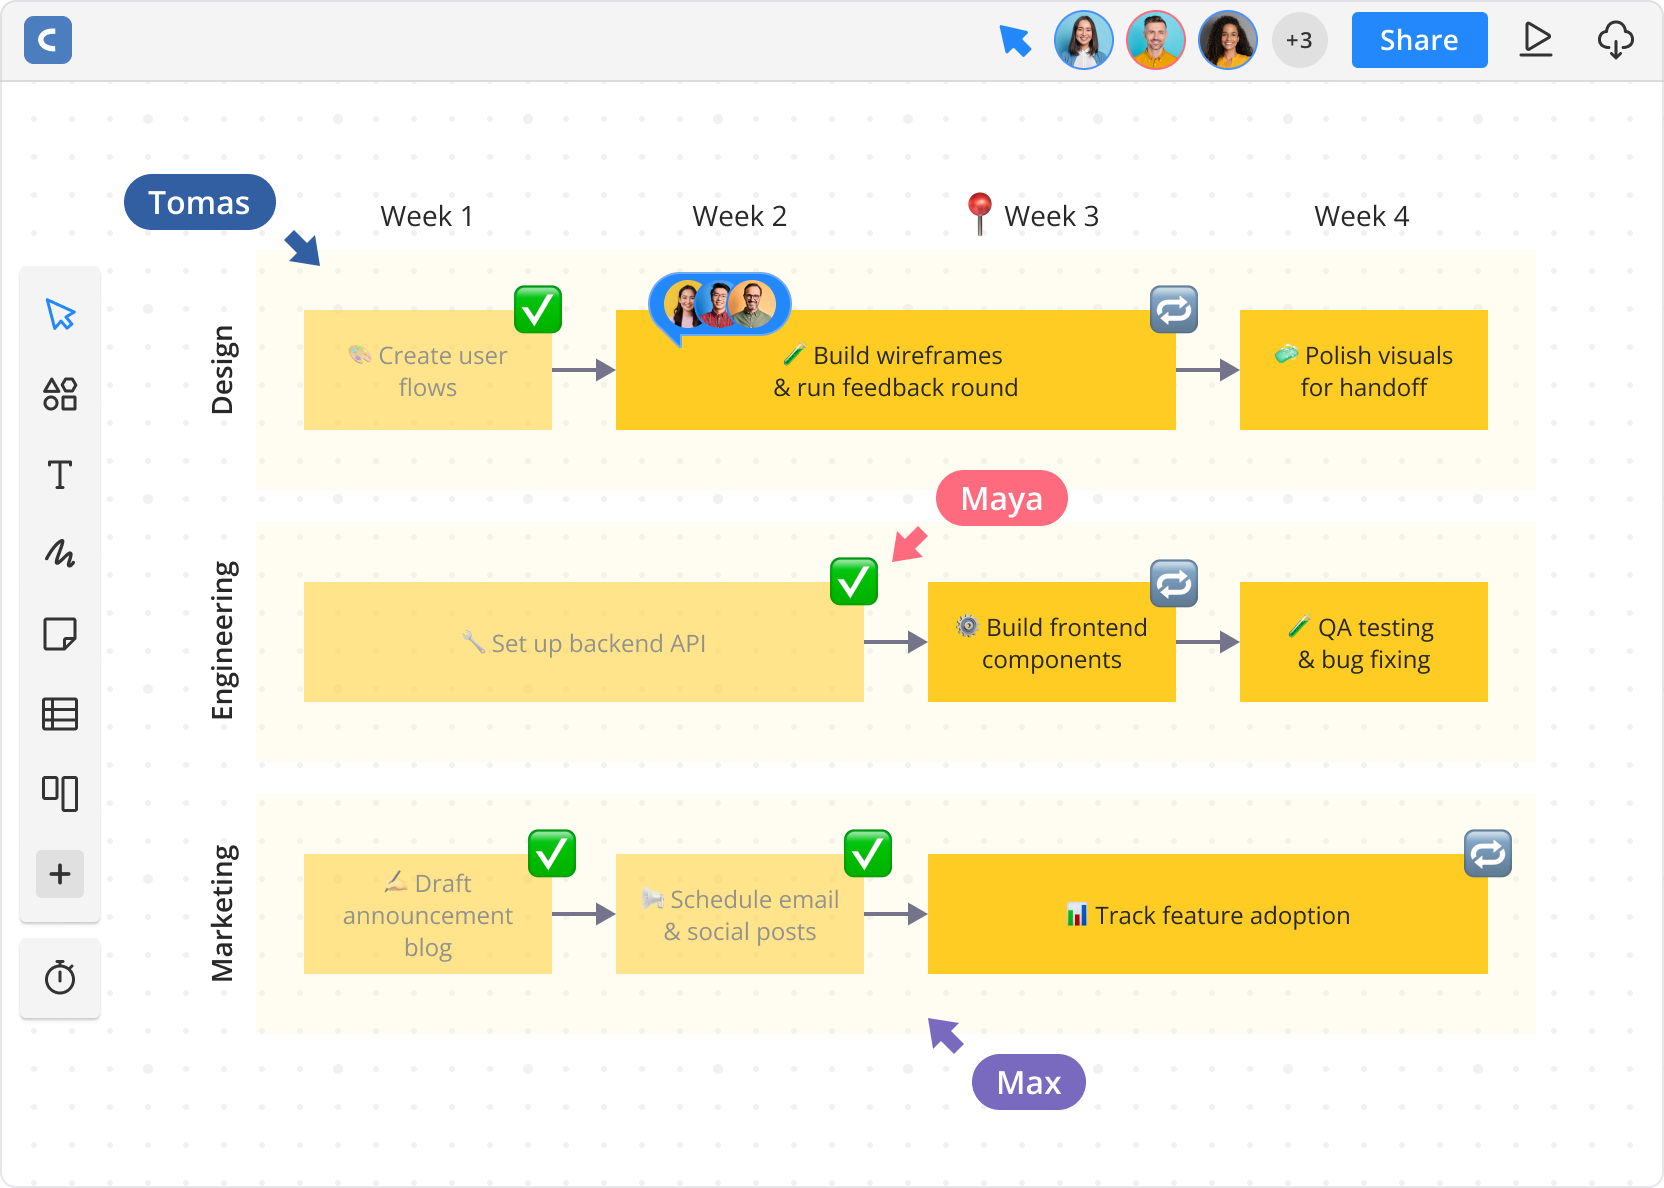Click the app logo home button
1664x1188 pixels.
(x=48, y=40)
